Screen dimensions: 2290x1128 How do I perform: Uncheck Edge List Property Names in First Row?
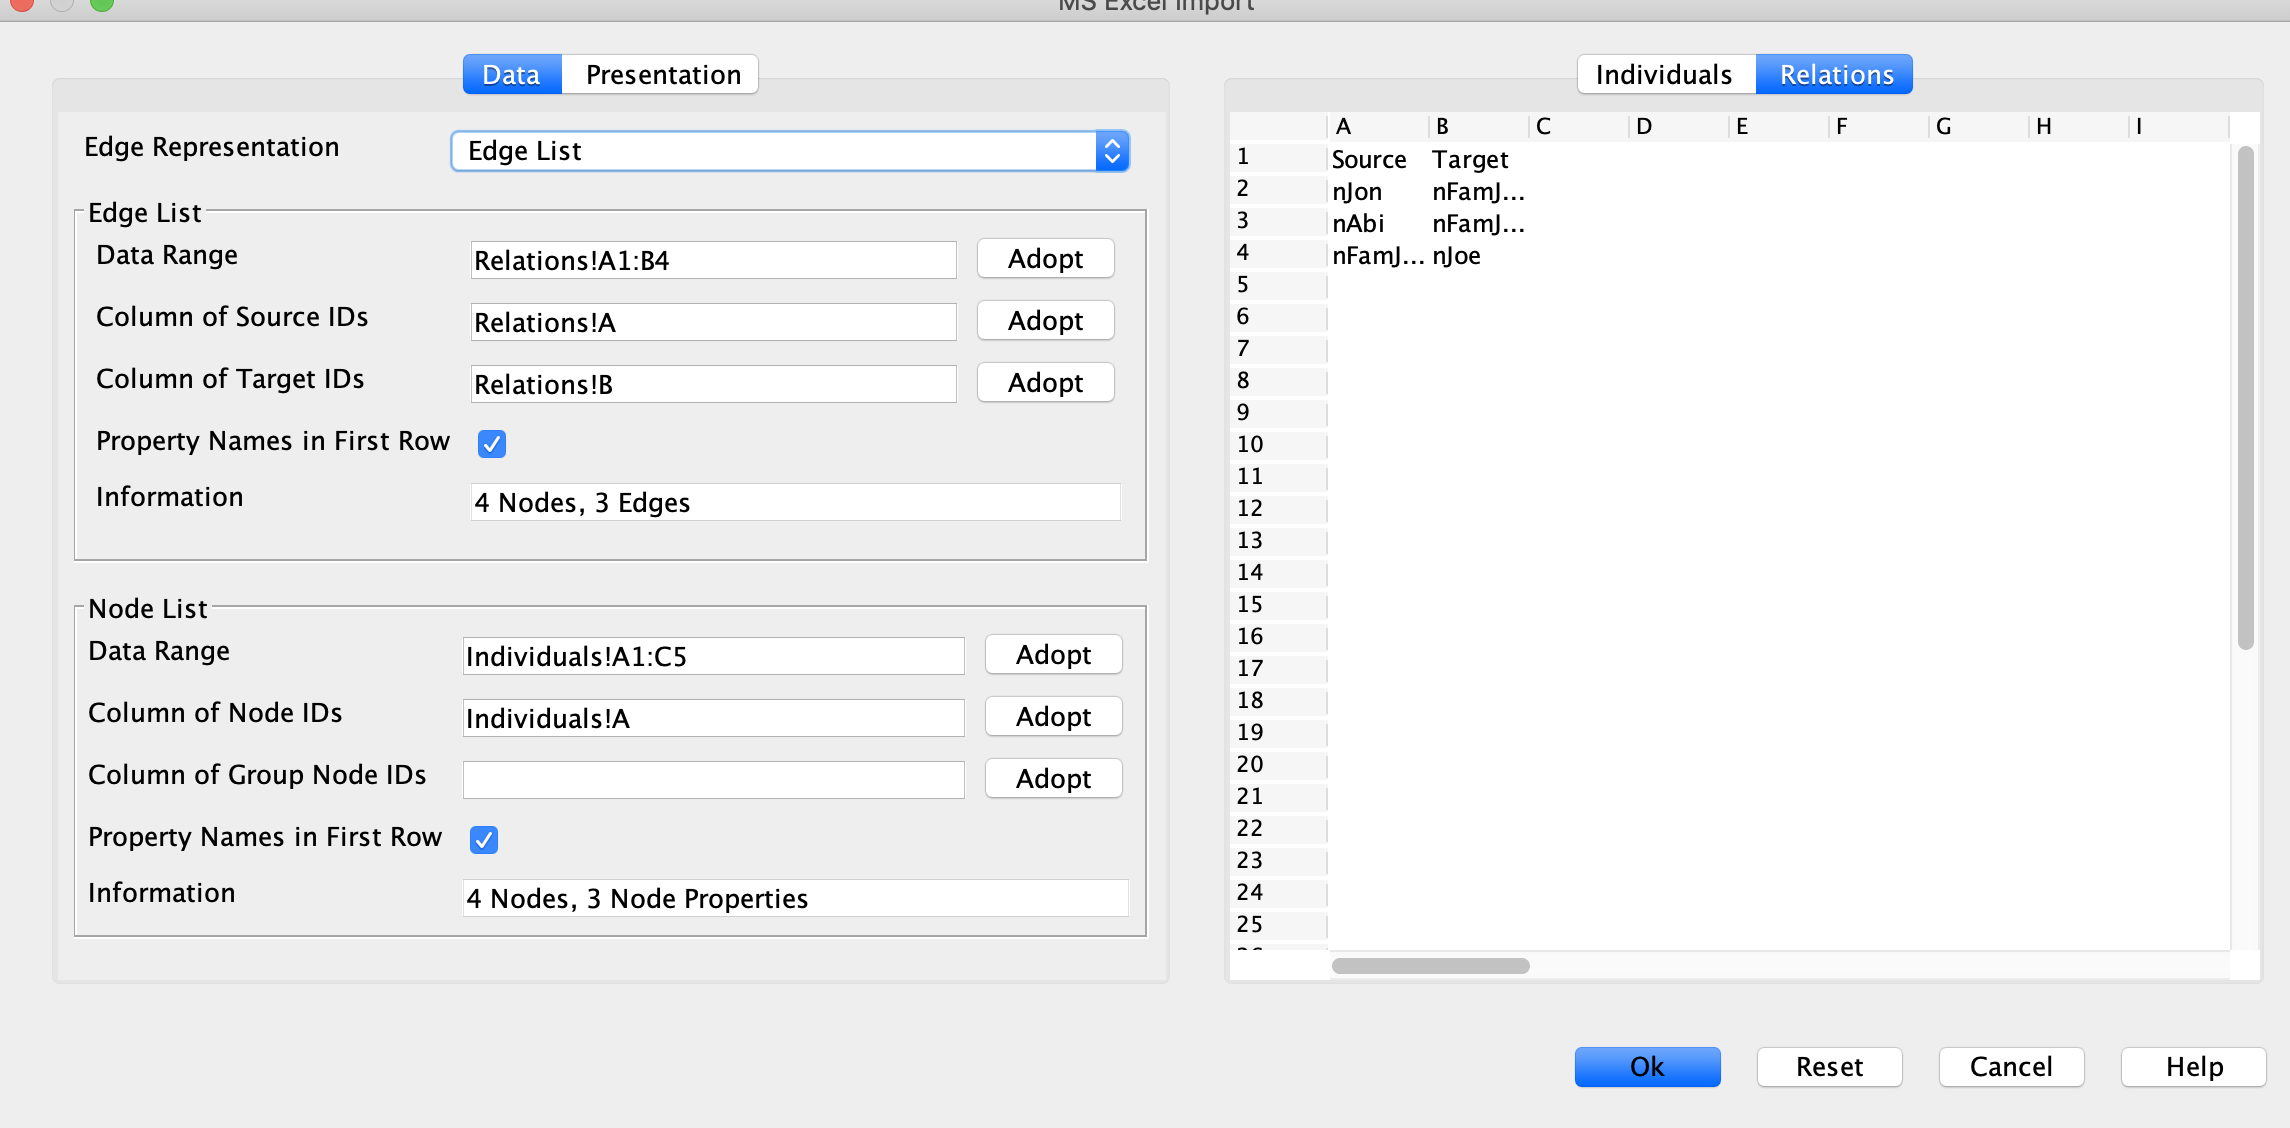pos(491,443)
